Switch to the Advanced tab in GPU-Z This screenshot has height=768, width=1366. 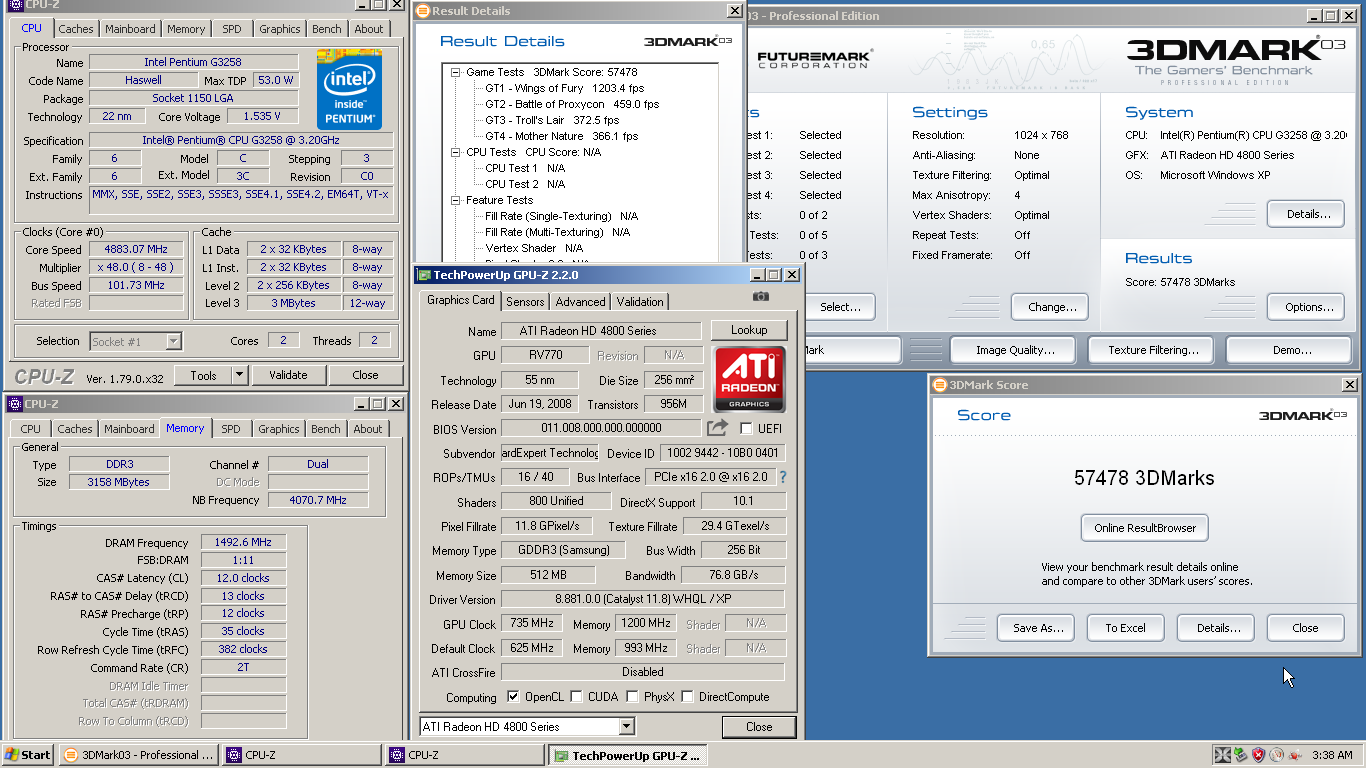pos(581,301)
